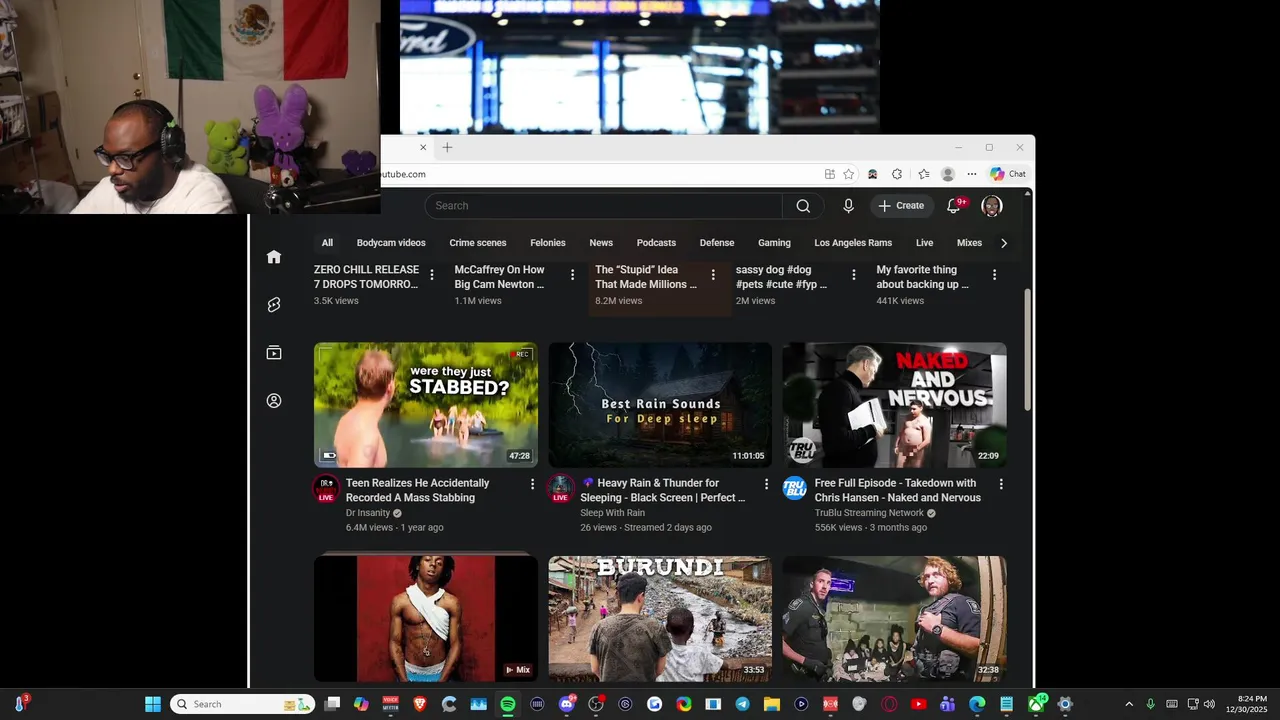Click the YouTube Create button
1280x720 pixels.
coord(901,206)
